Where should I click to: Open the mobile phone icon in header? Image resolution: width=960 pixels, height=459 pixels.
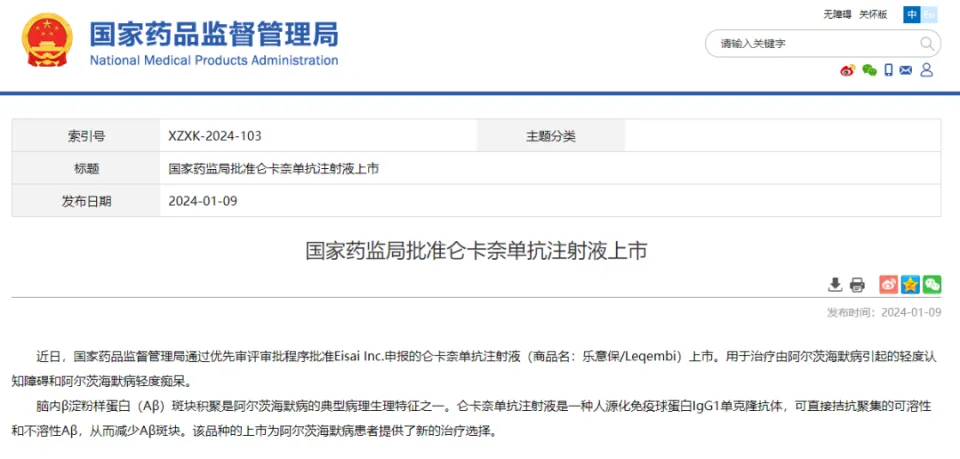click(888, 70)
